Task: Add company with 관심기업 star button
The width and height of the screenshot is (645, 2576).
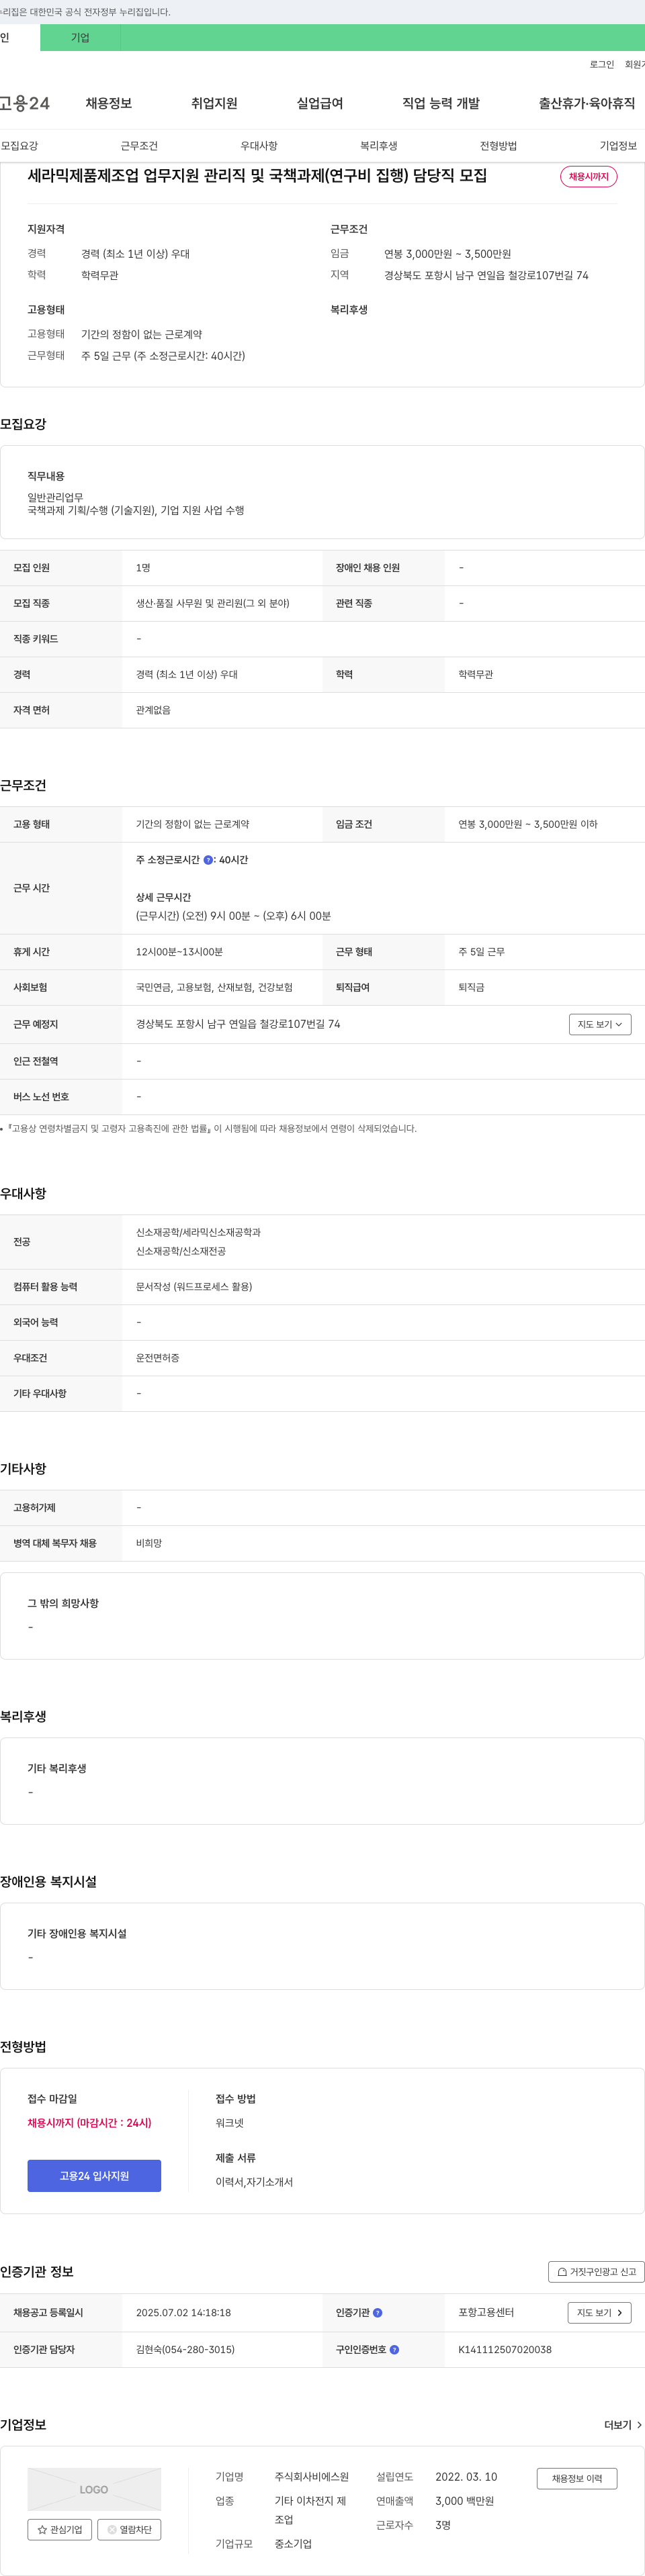Action: [x=60, y=2529]
